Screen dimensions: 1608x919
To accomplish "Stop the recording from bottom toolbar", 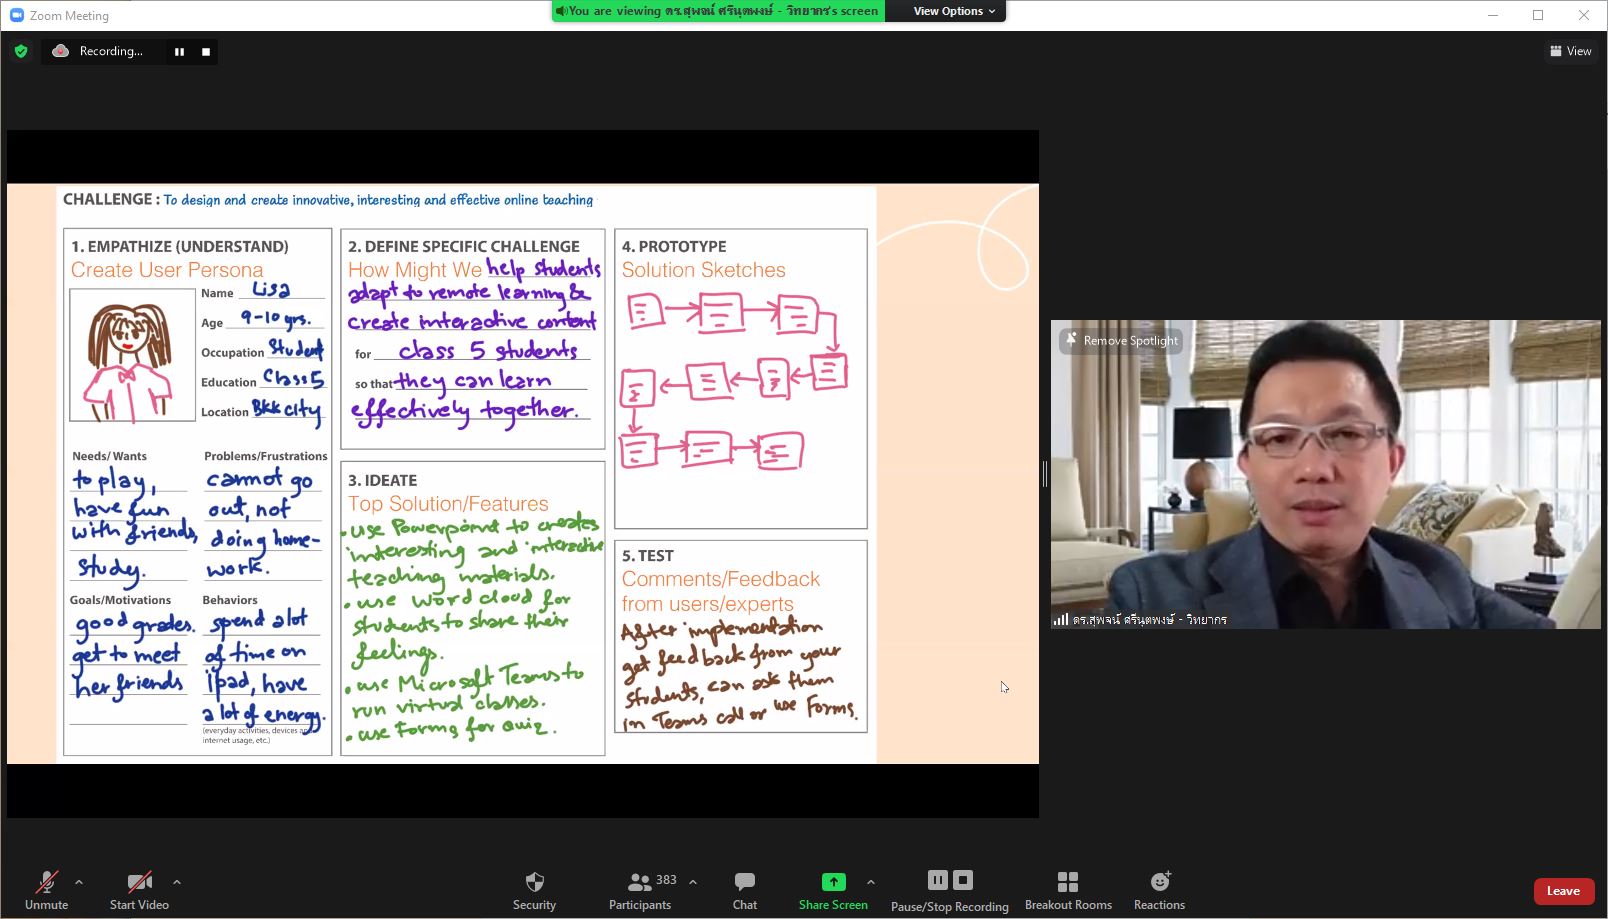I will pyautogui.click(x=963, y=880).
